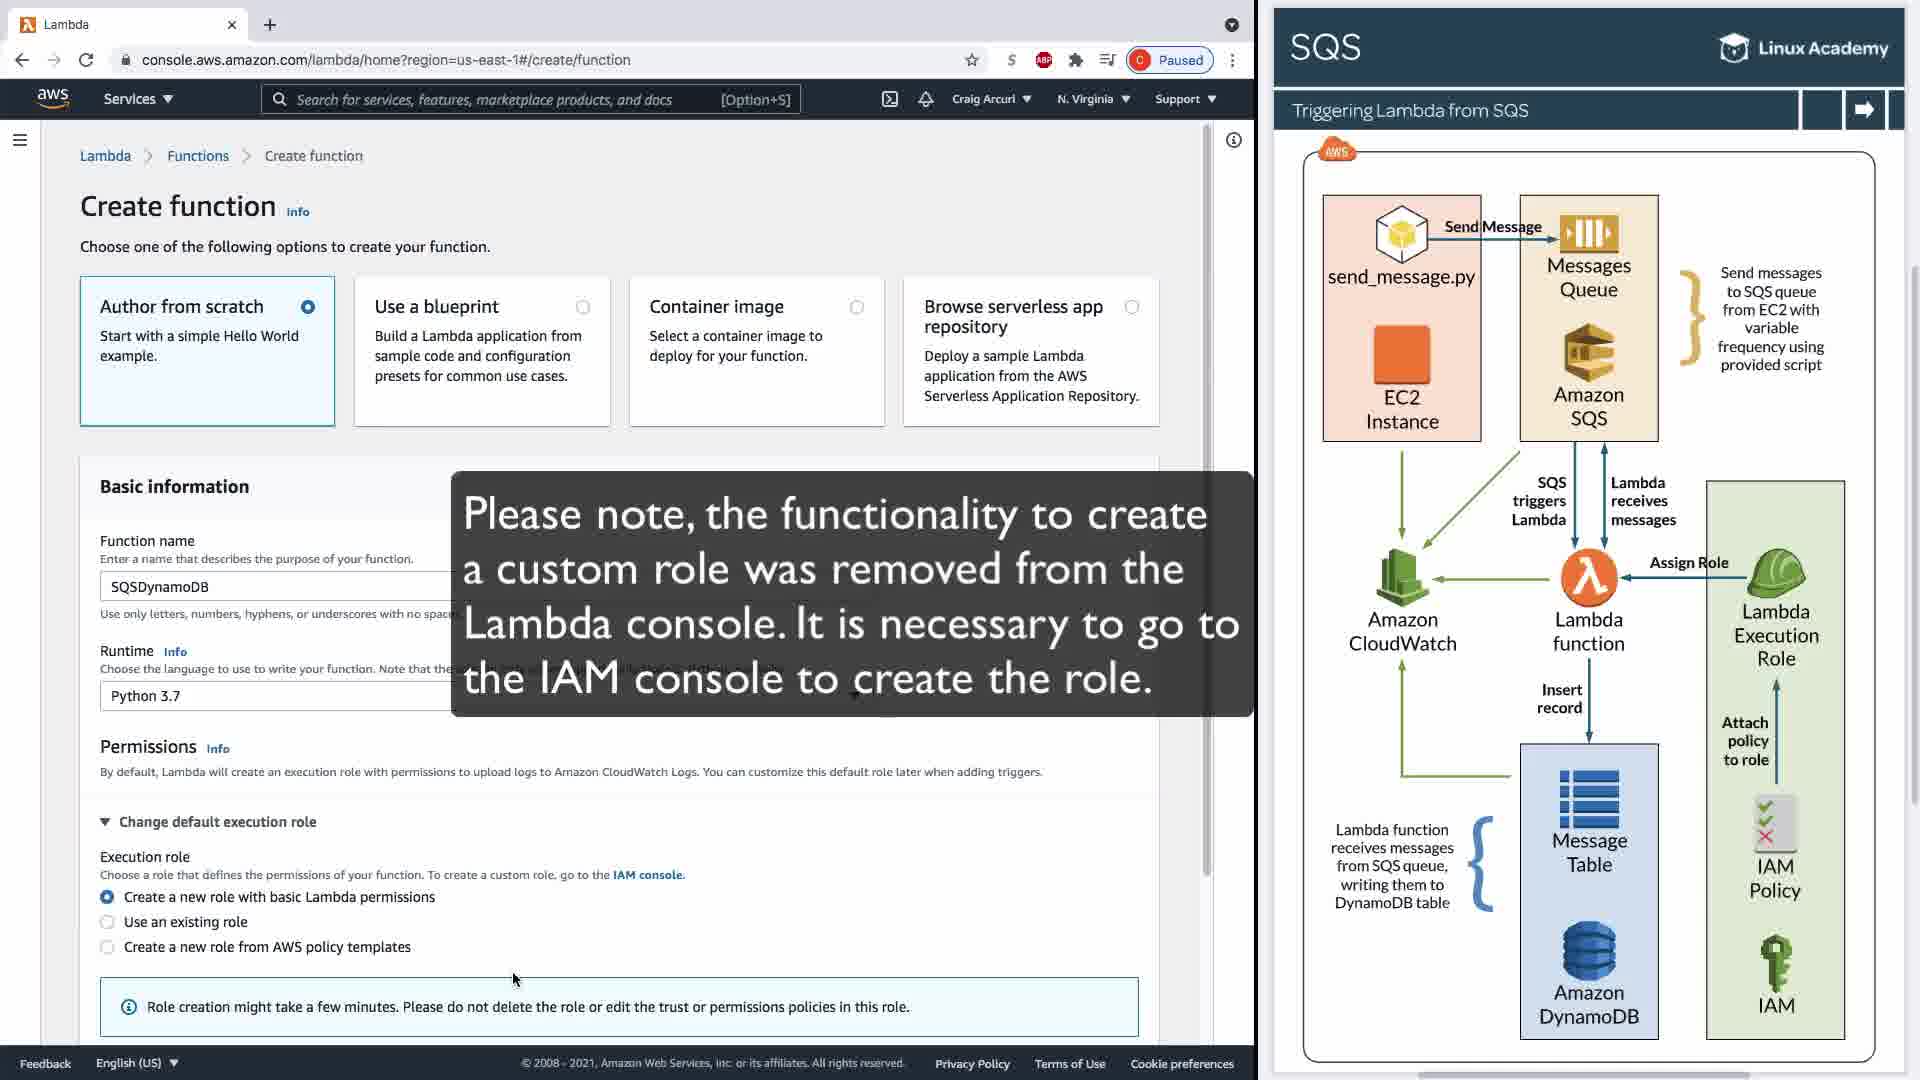Select Container image option
This screenshot has height=1080, width=1920.
click(x=856, y=307)
